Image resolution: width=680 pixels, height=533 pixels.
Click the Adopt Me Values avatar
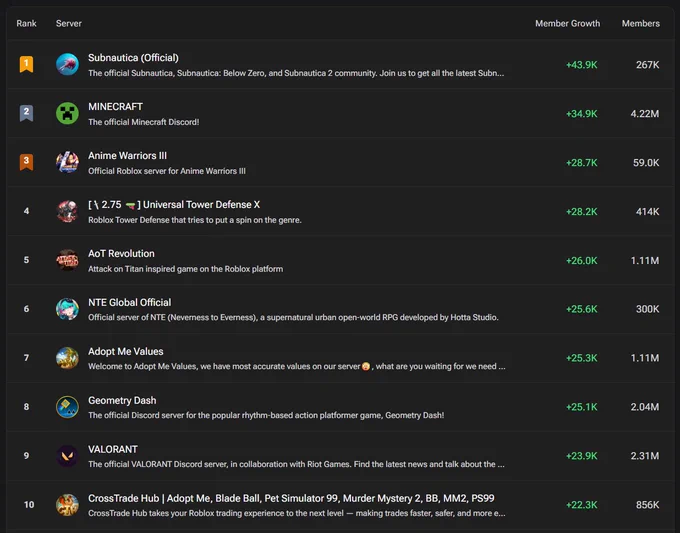(67, 358)
